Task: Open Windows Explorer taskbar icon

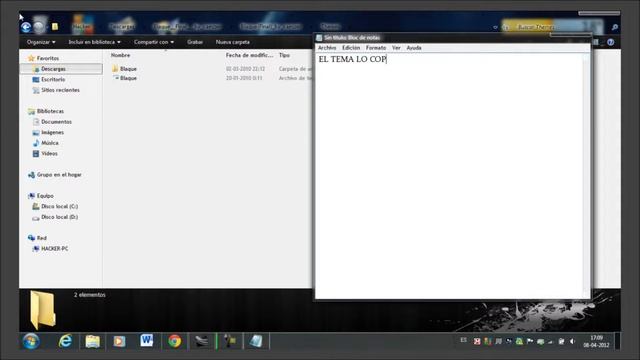Action: pyautogui.click(x=93, y=341)
